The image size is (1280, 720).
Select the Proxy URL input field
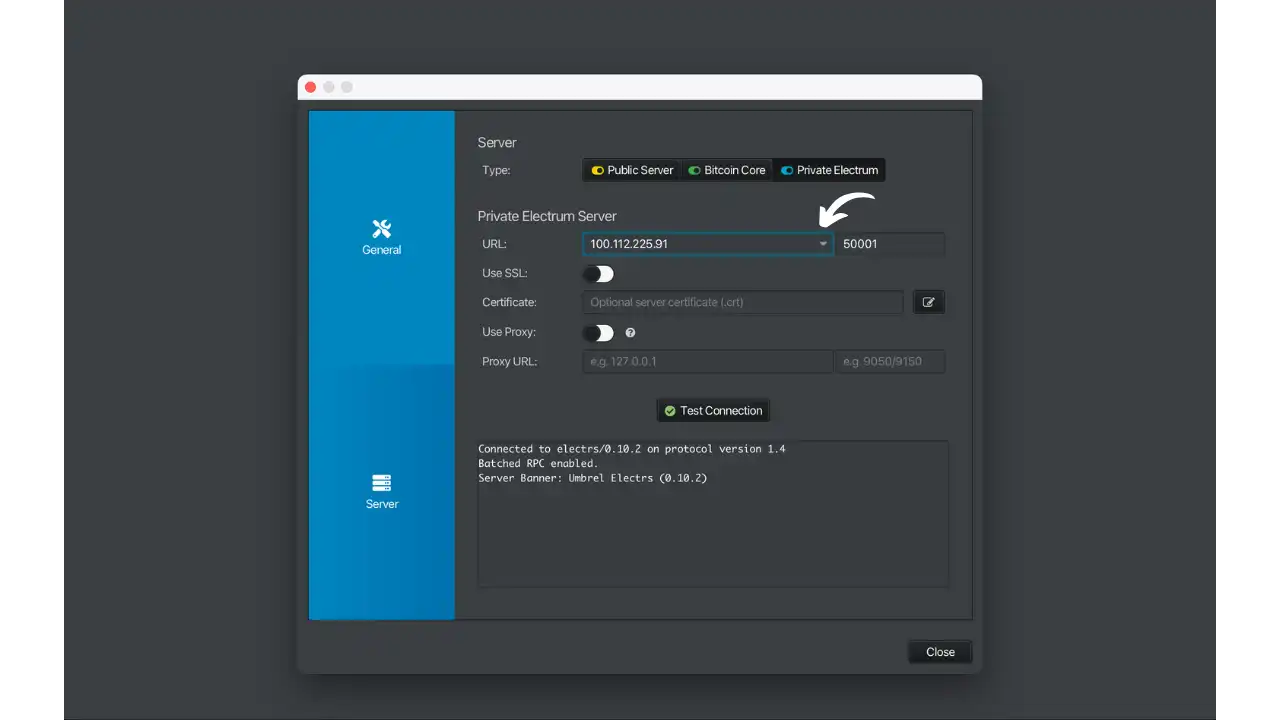705,361
